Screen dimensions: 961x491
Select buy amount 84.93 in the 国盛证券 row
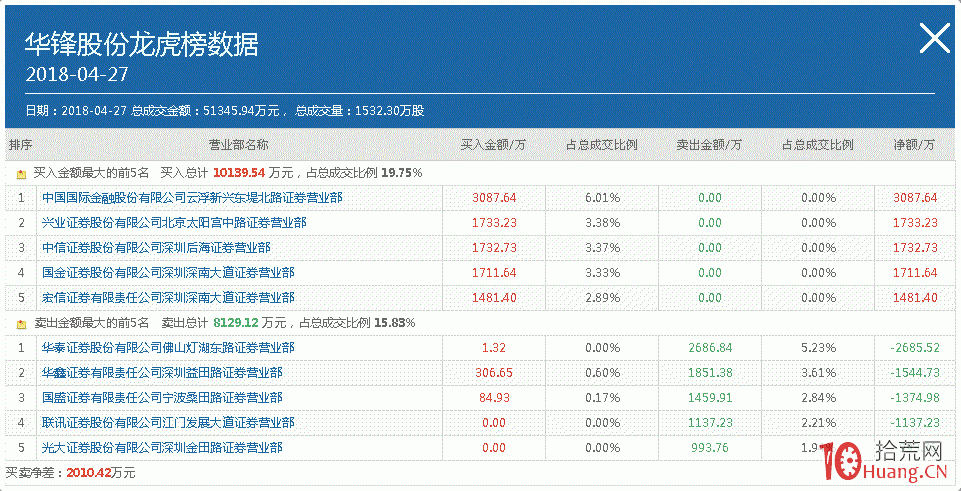[494, 398]
